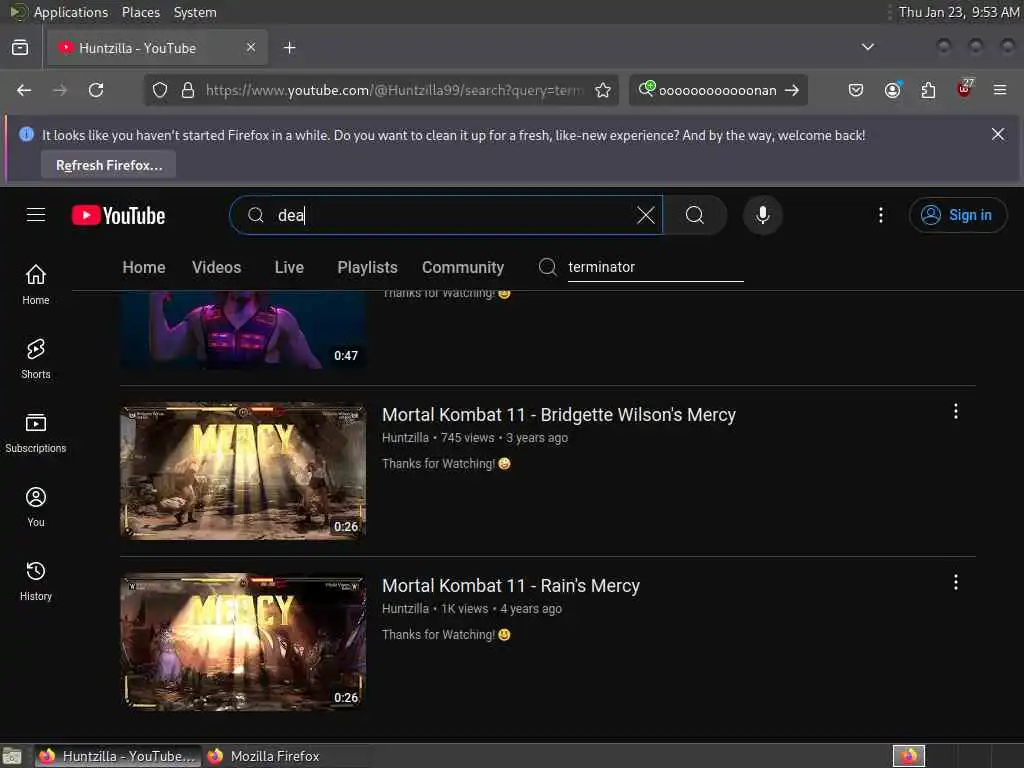Click the channel search field containing terminator

point(655,267)
